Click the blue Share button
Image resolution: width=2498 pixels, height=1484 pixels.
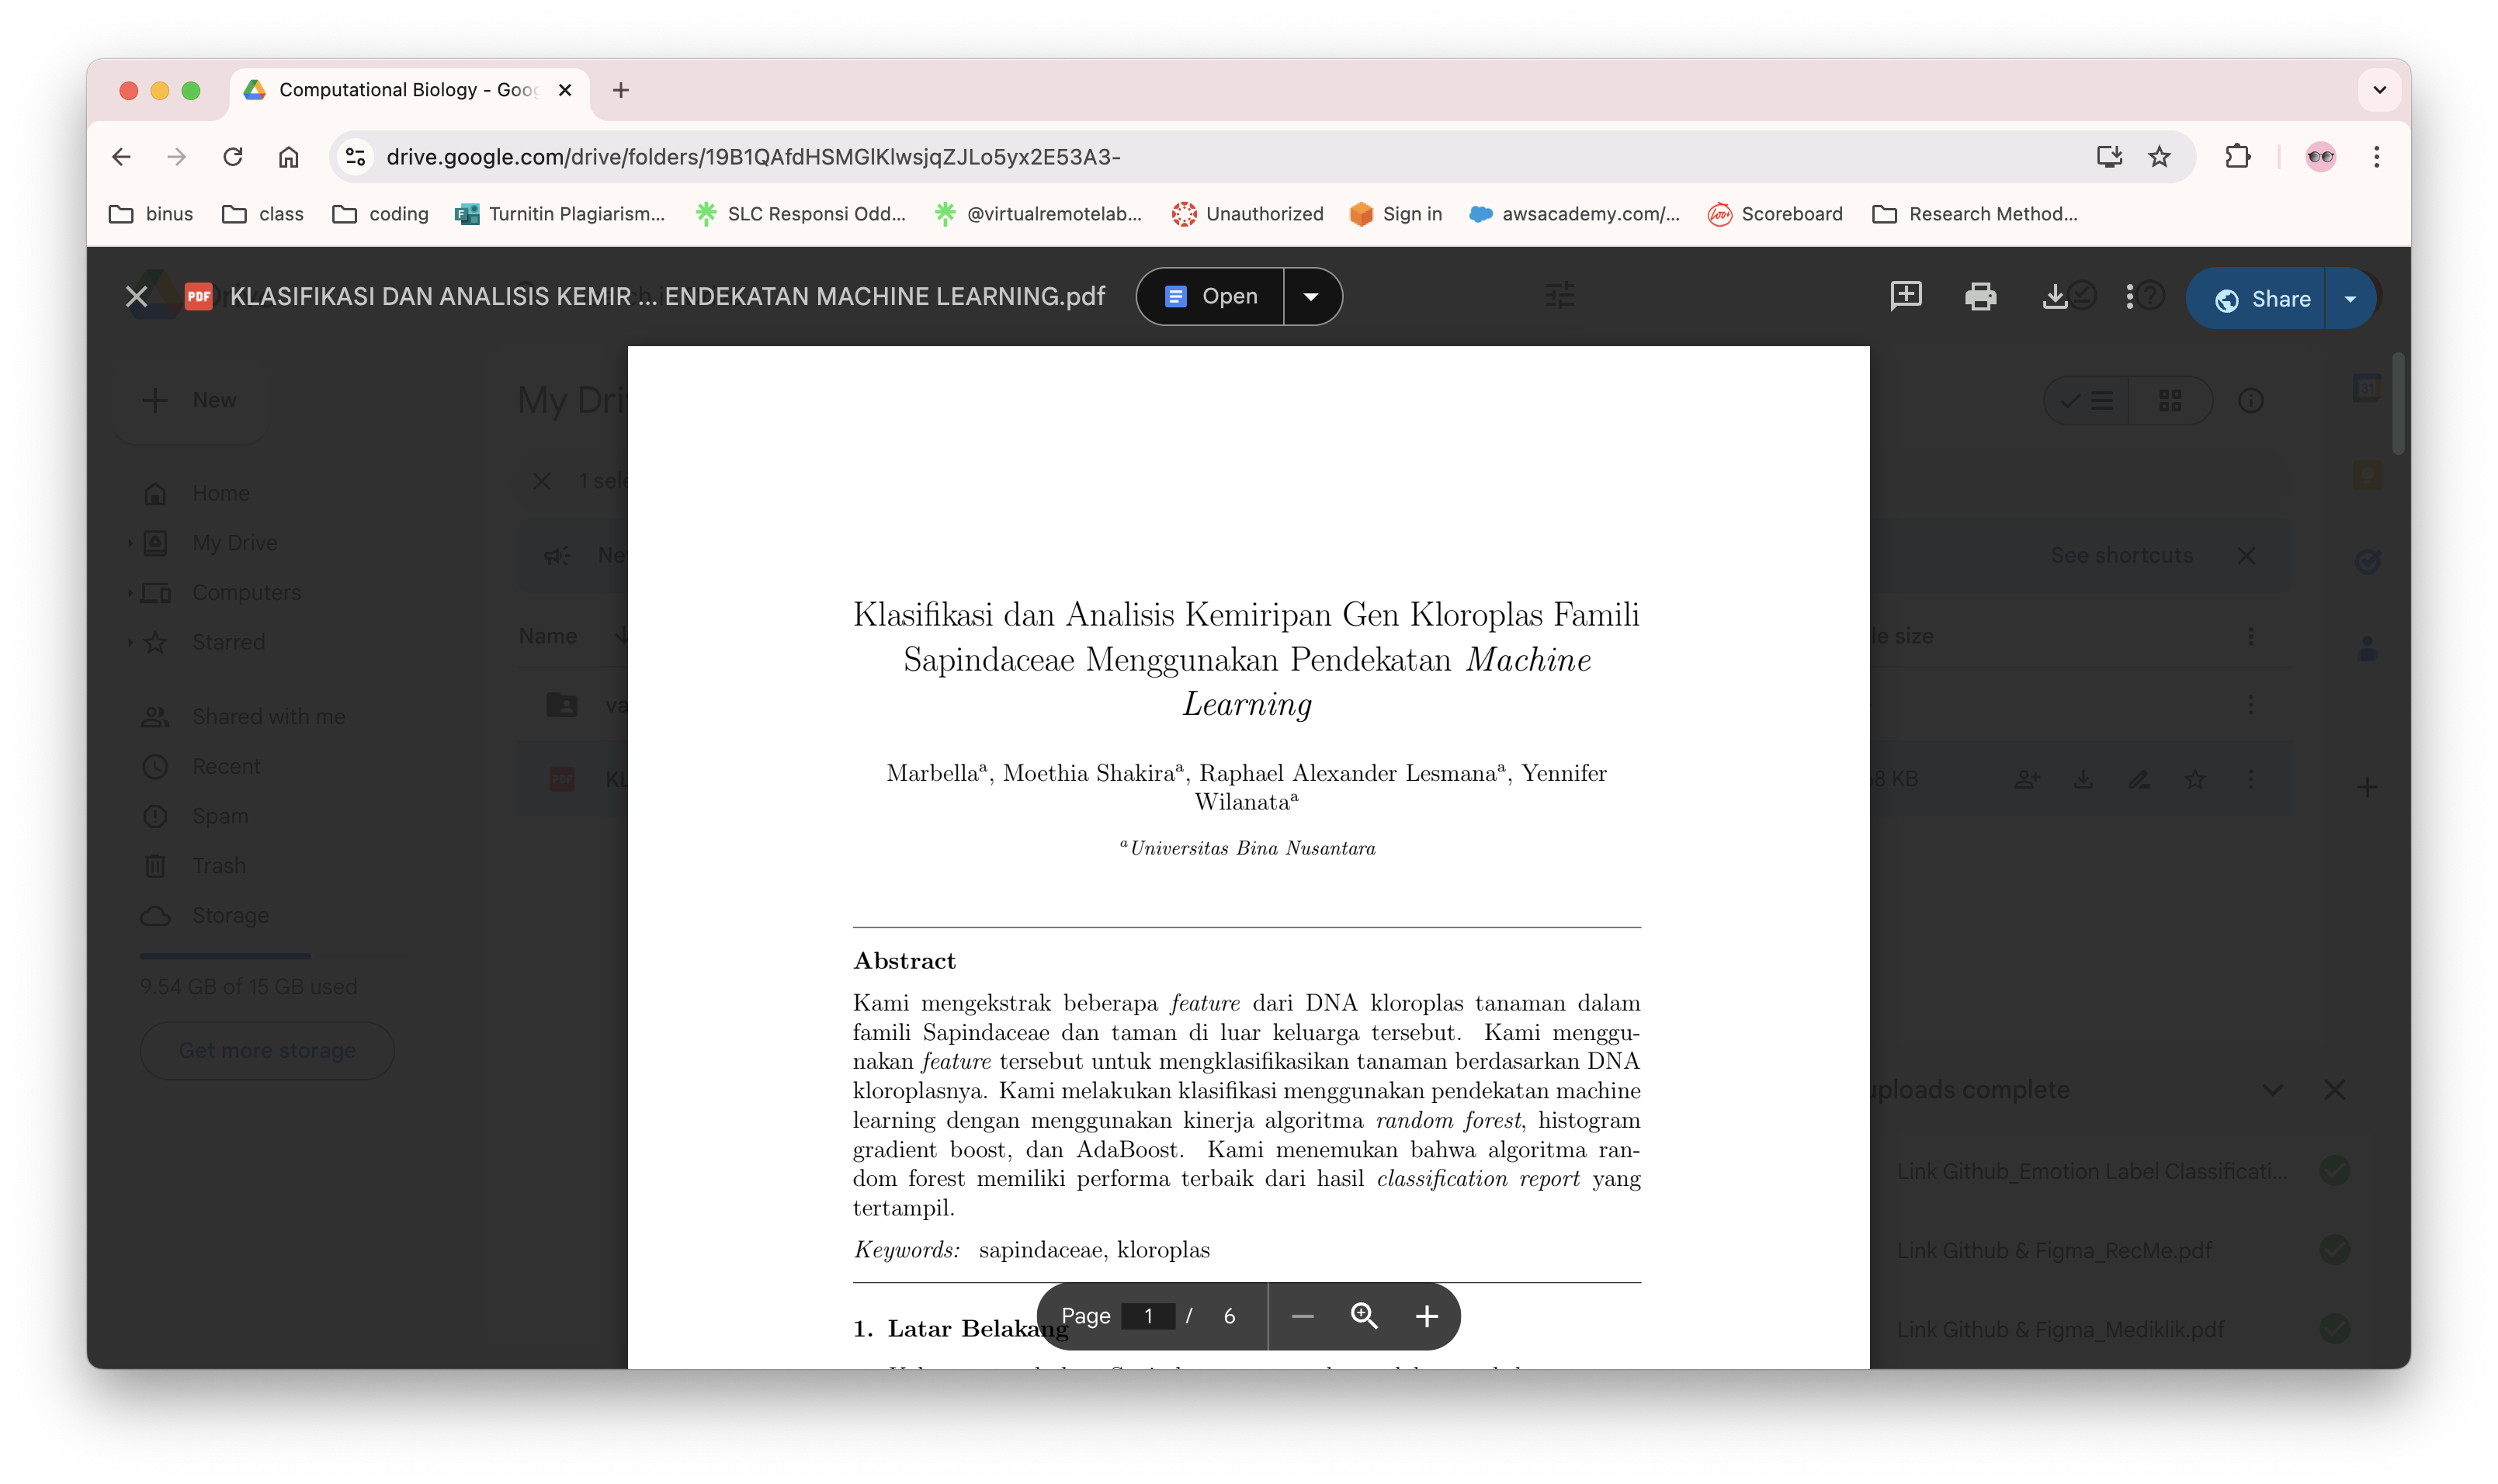pyautogui.click(x=2258, y=299)
